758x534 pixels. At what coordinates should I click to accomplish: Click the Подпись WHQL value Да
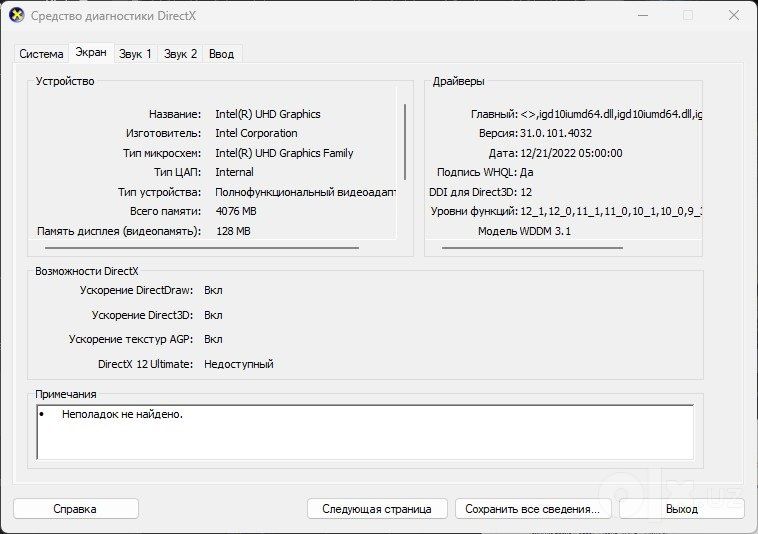[527, 173]
